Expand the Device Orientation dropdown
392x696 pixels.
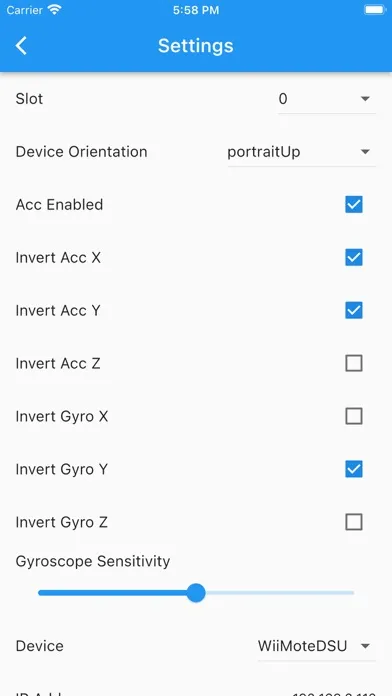tap(301, 152)
